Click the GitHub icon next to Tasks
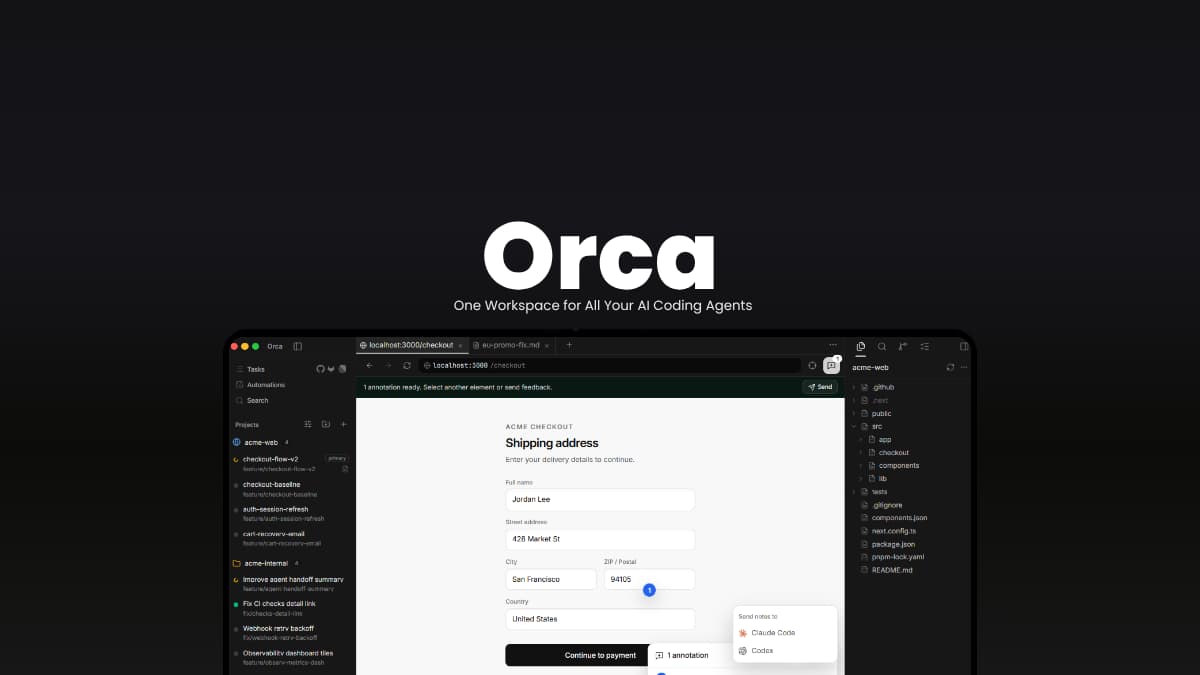 click(320, 369)
